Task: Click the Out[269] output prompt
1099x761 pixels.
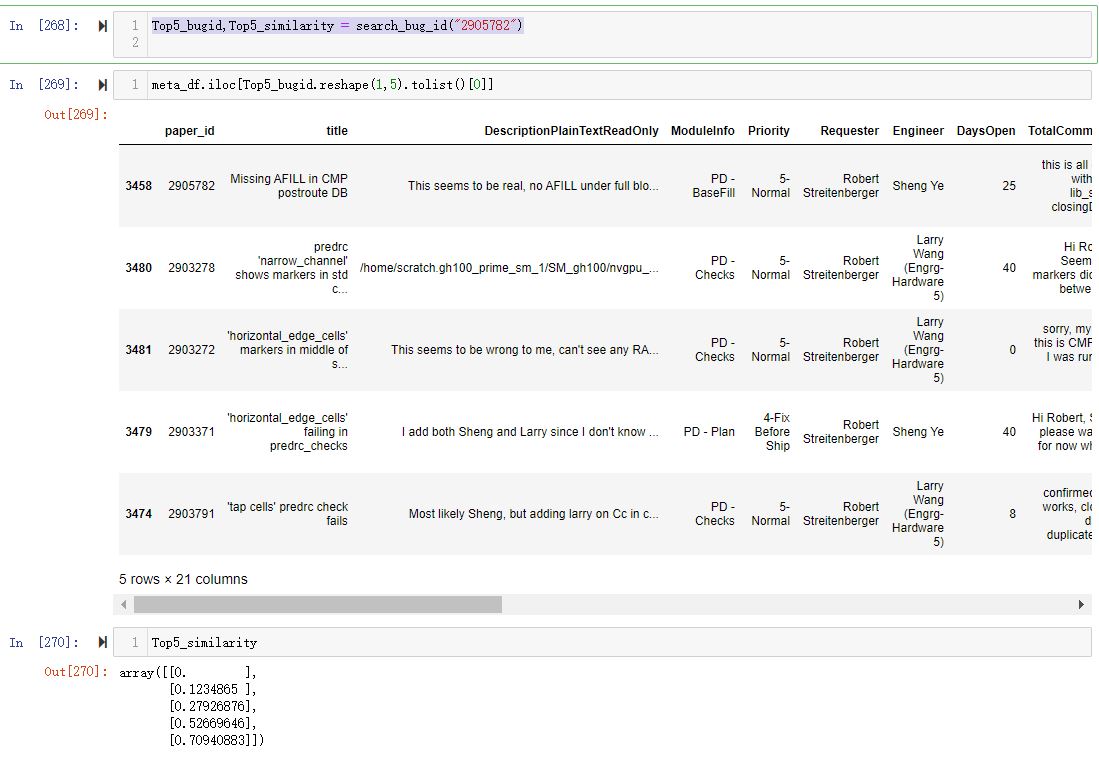Action: click(76, 115)
